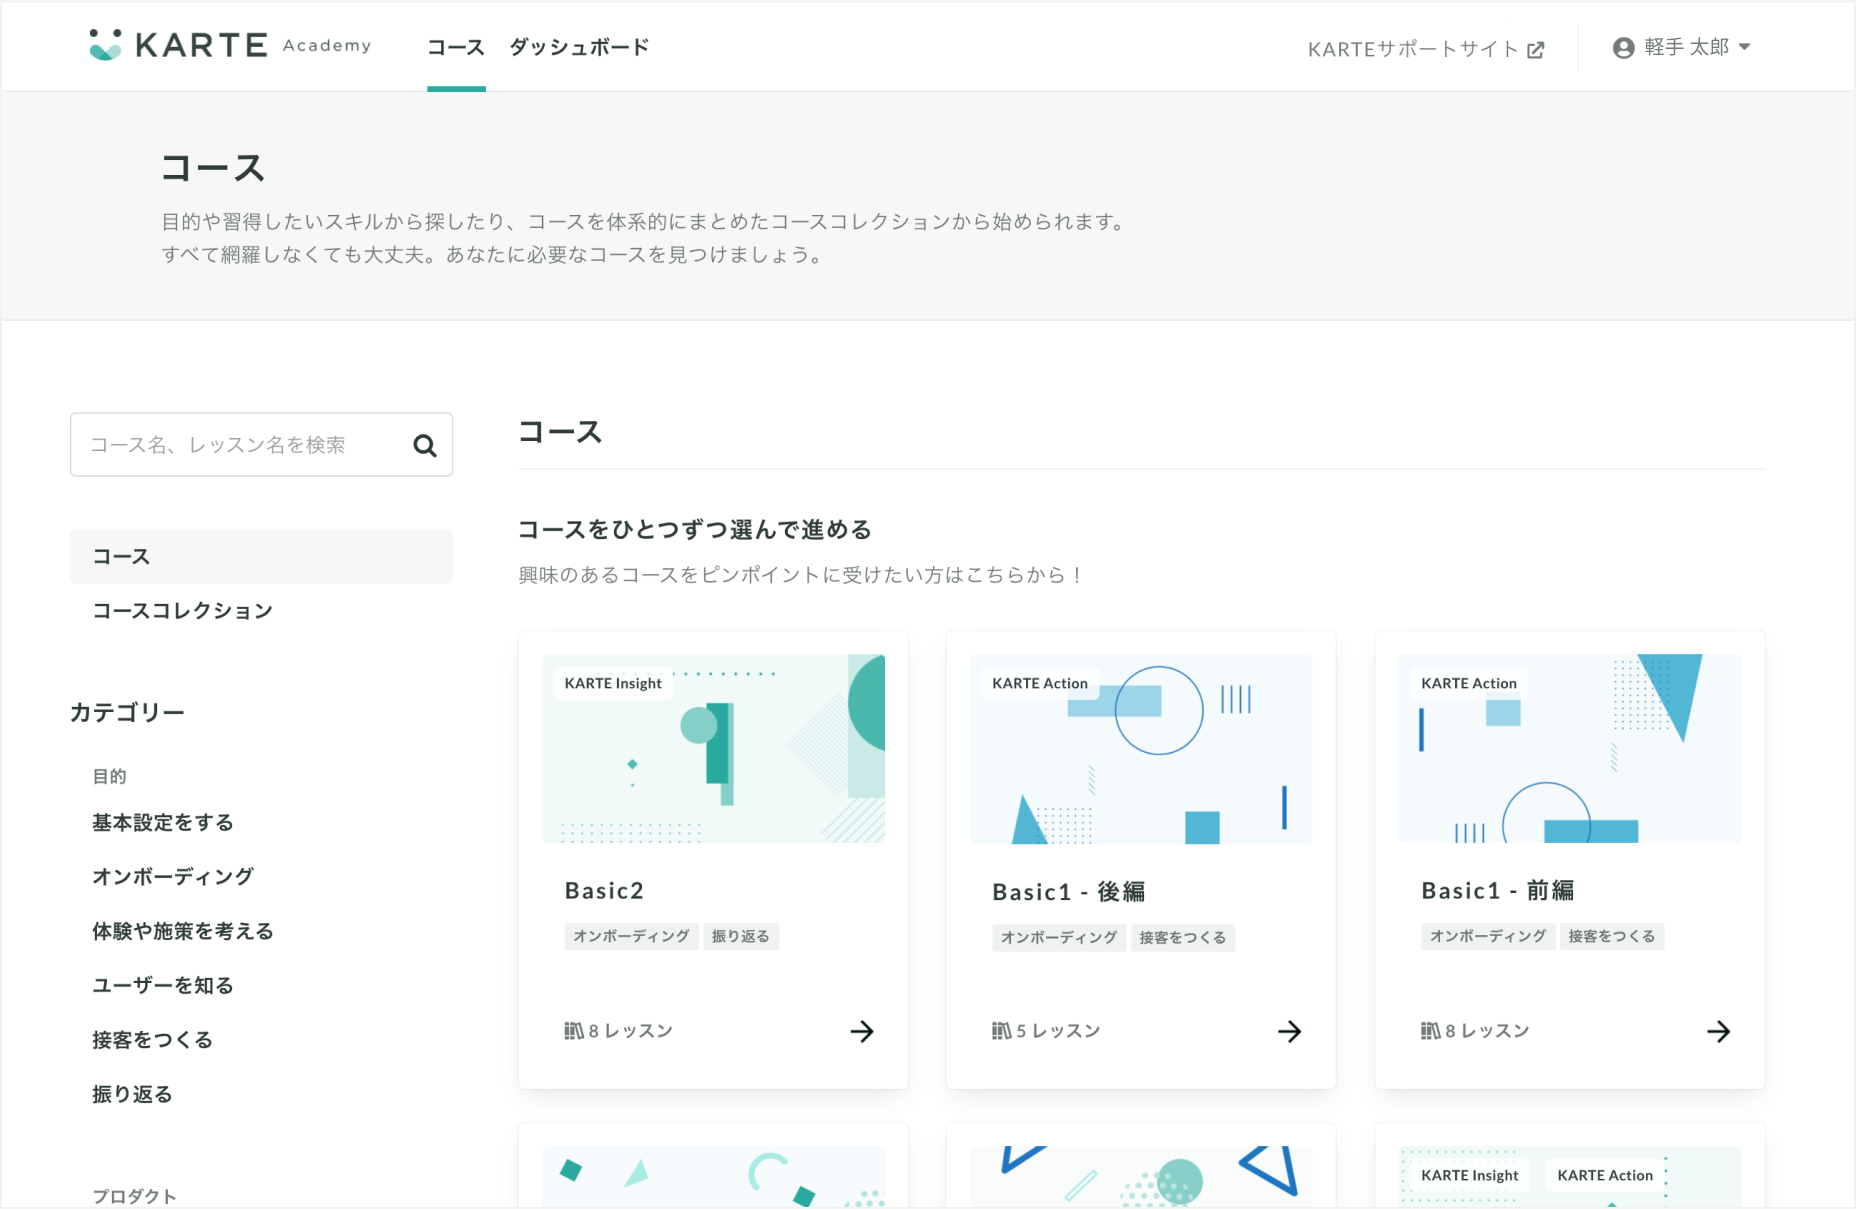Viewport: 1856px width, 1210px height.
Task: Open the Basic2 course arrow
Action: tap(862, 1031)
